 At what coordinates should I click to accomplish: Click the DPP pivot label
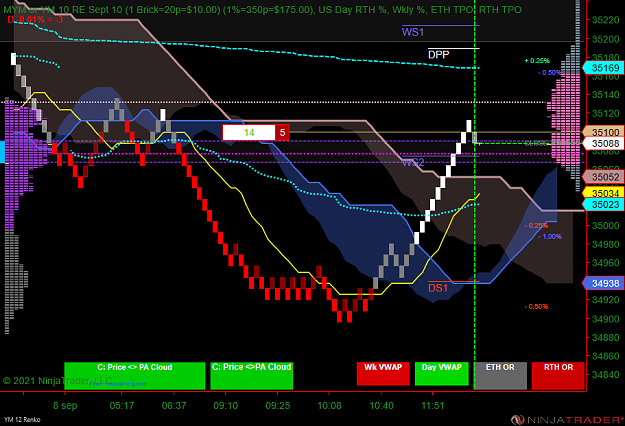(x=438, y=55)
